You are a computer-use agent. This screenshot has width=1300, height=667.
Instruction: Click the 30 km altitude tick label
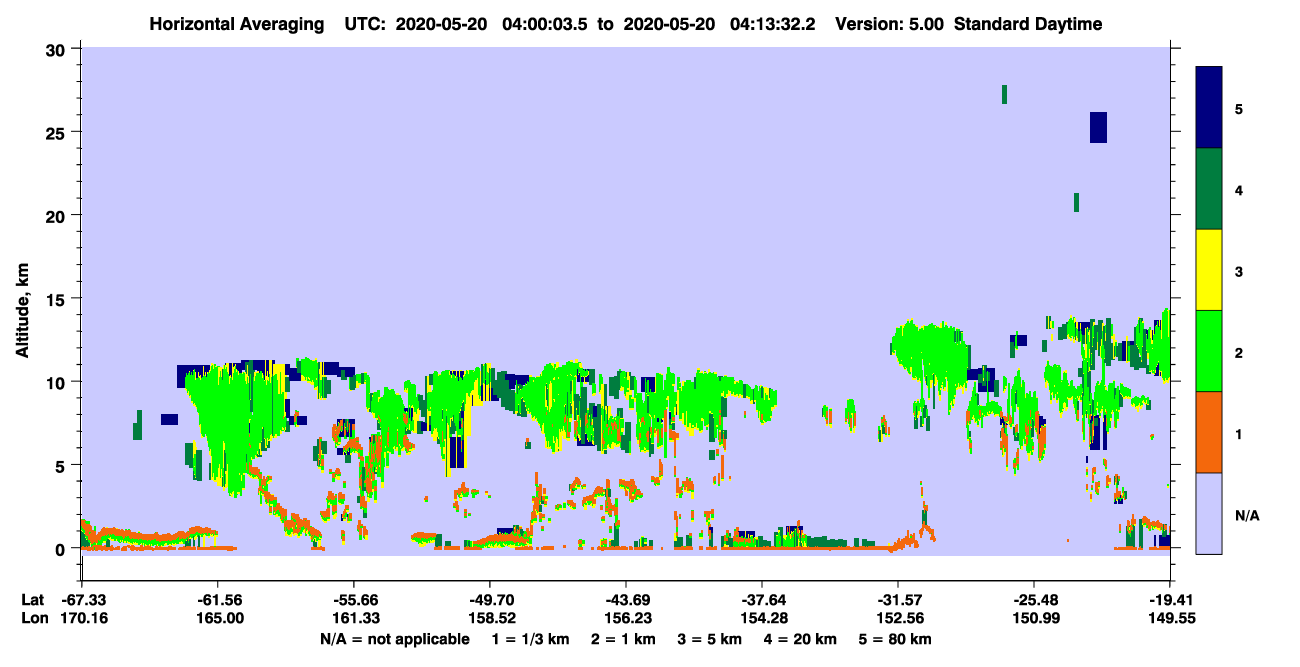(57, 49)
